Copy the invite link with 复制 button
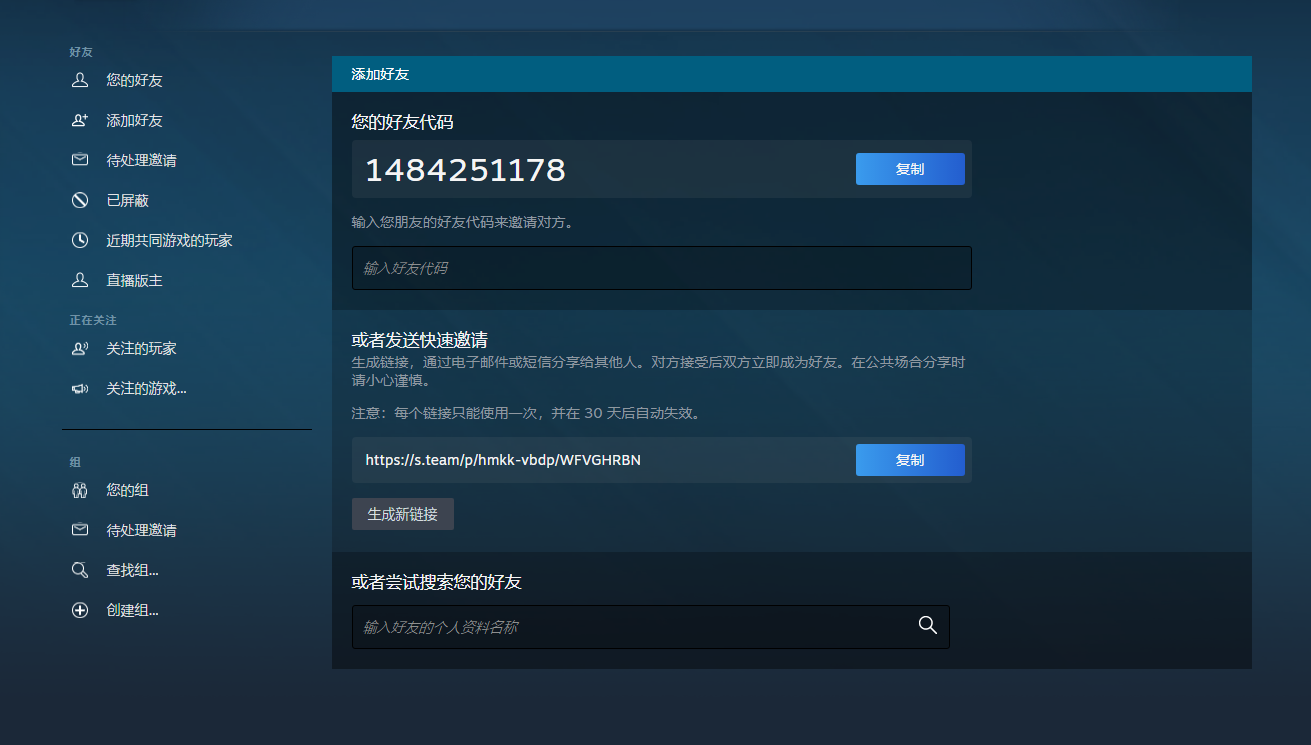Image resolution: width=1311 pixels, height=745 pixels. click(x=910, y=460)
